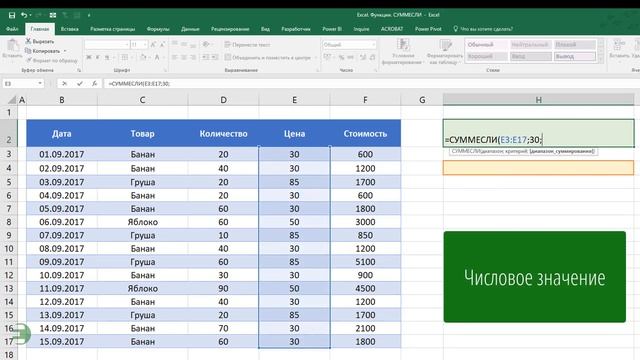Screen dimensions: 640x360
Task: Click the fill color bucket icon
Action: click(143, 58)
